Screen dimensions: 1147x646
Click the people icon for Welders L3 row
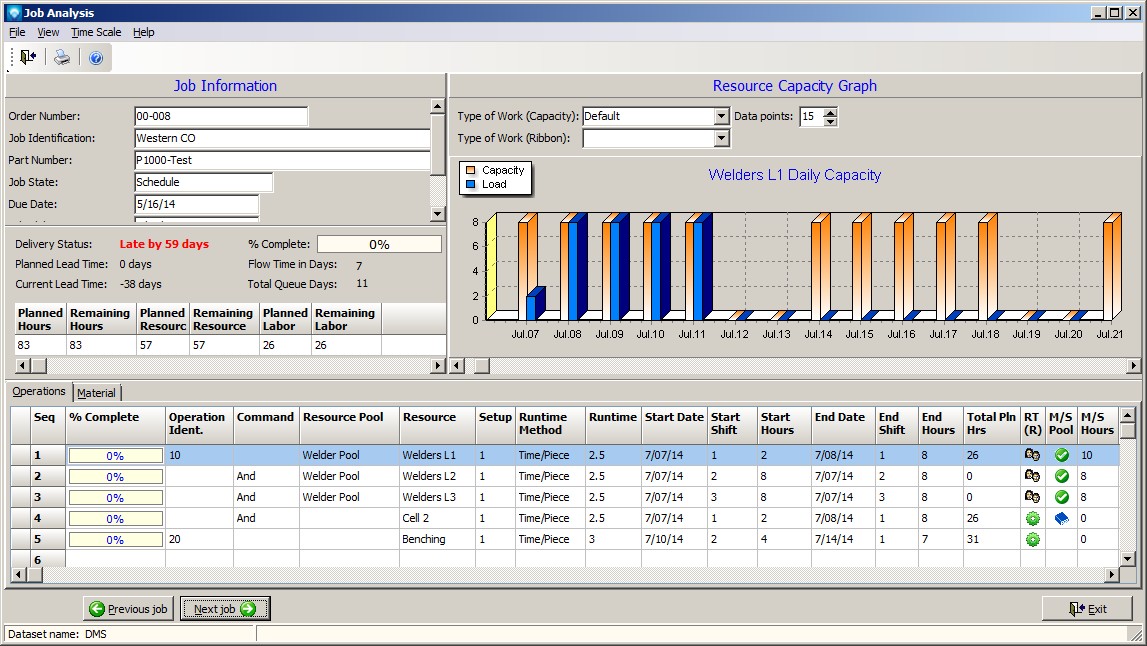tap(1032, 497)
